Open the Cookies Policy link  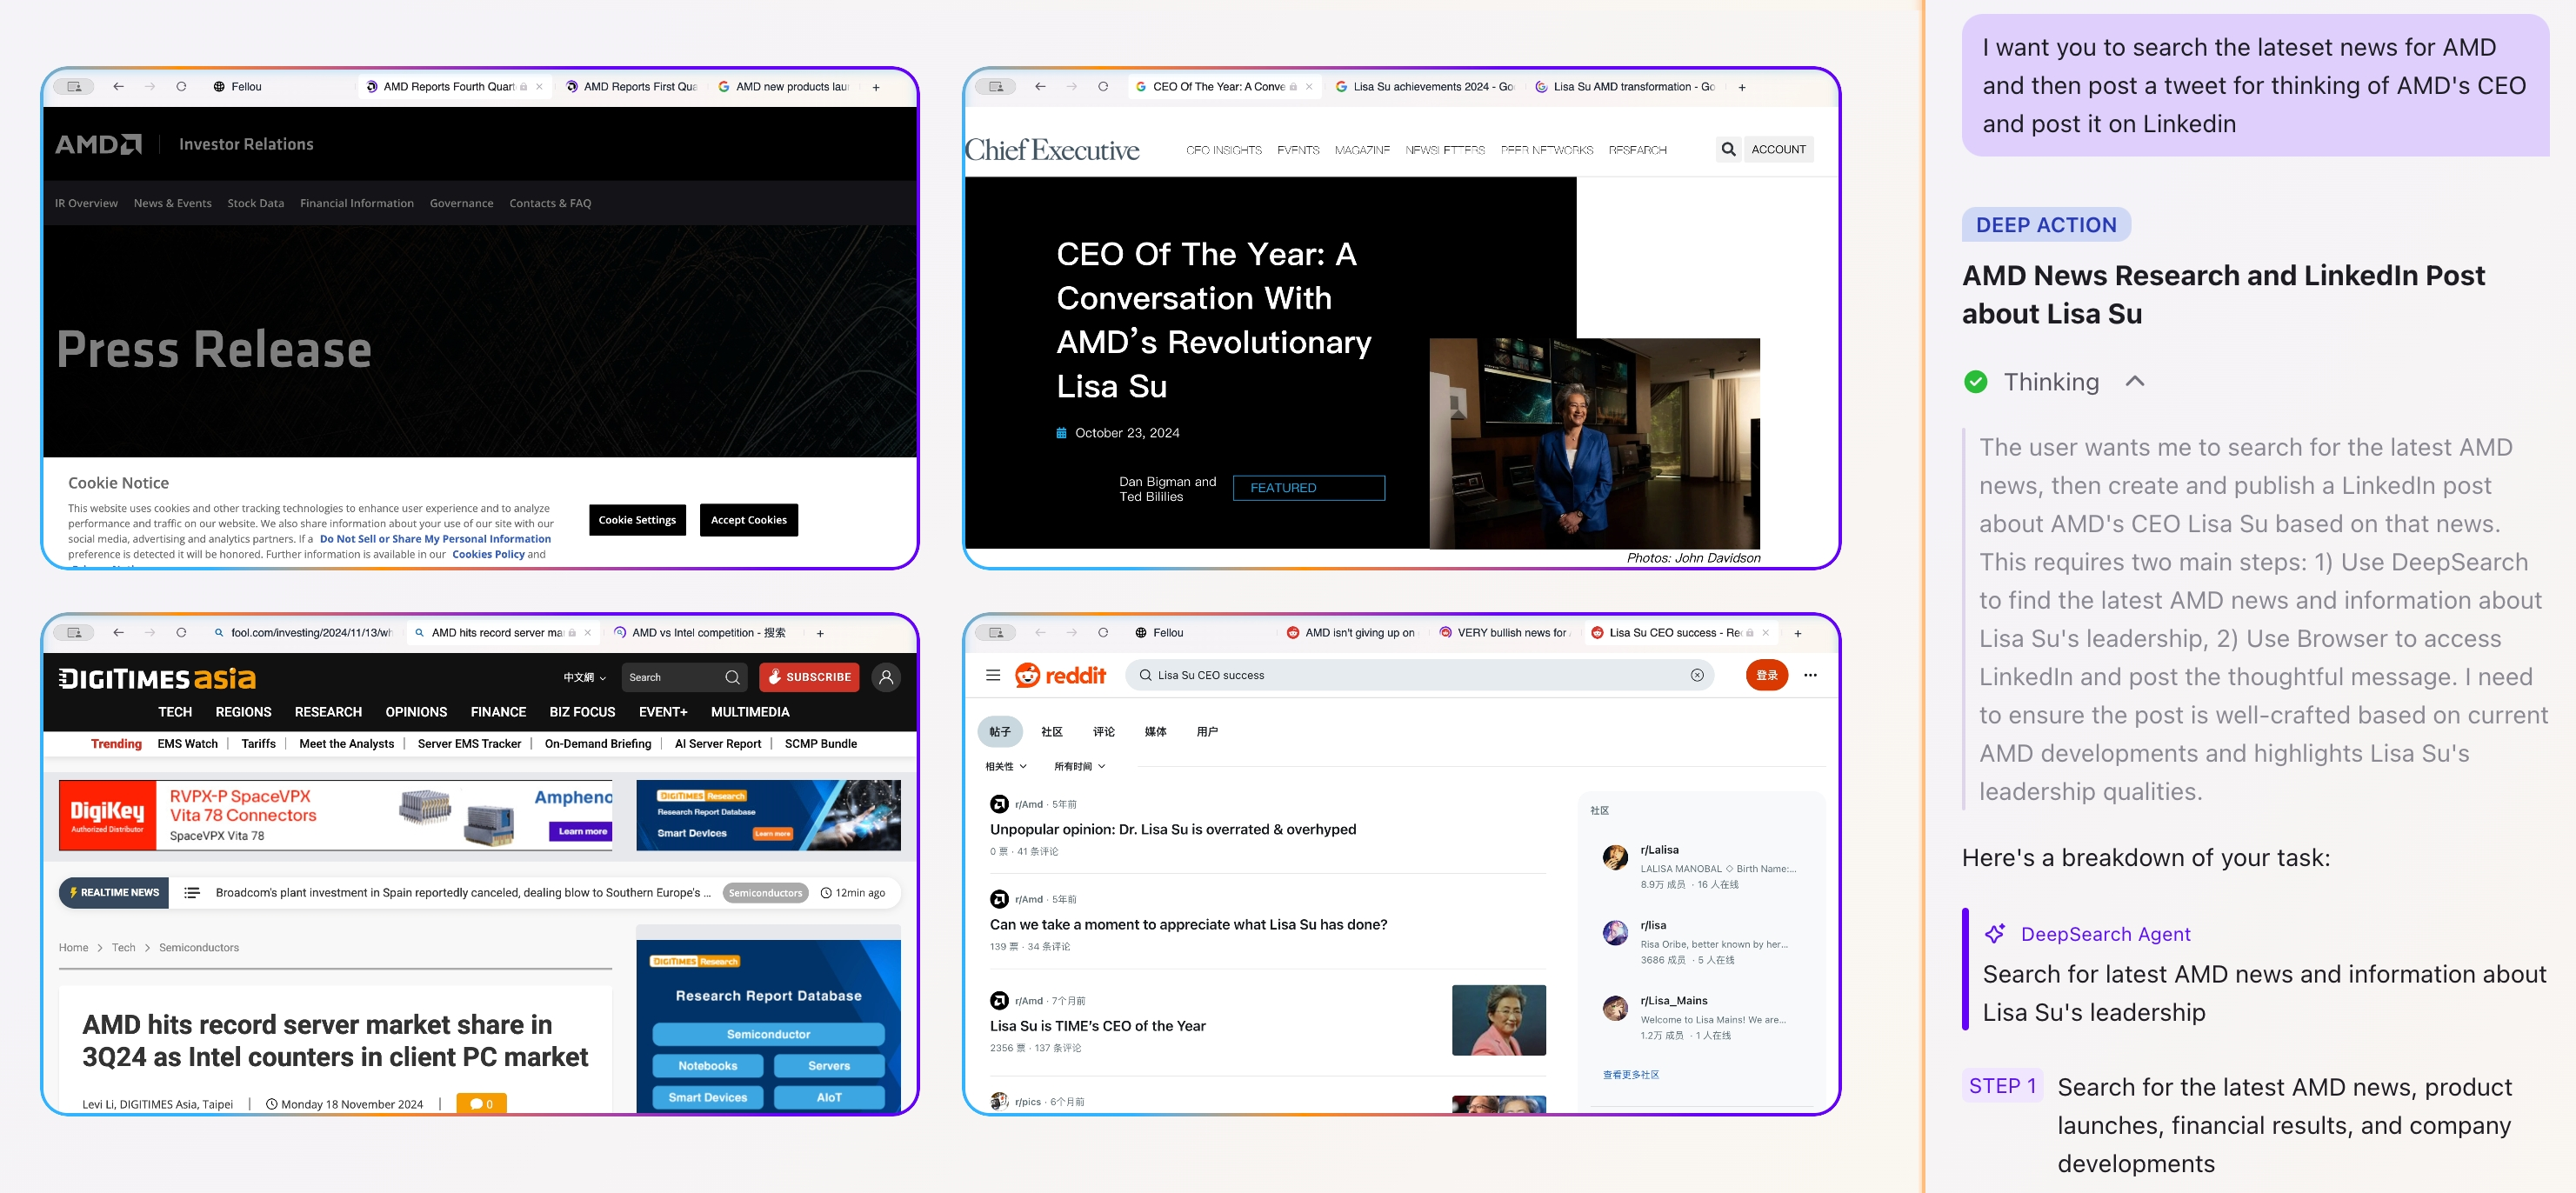click(488, 554)
